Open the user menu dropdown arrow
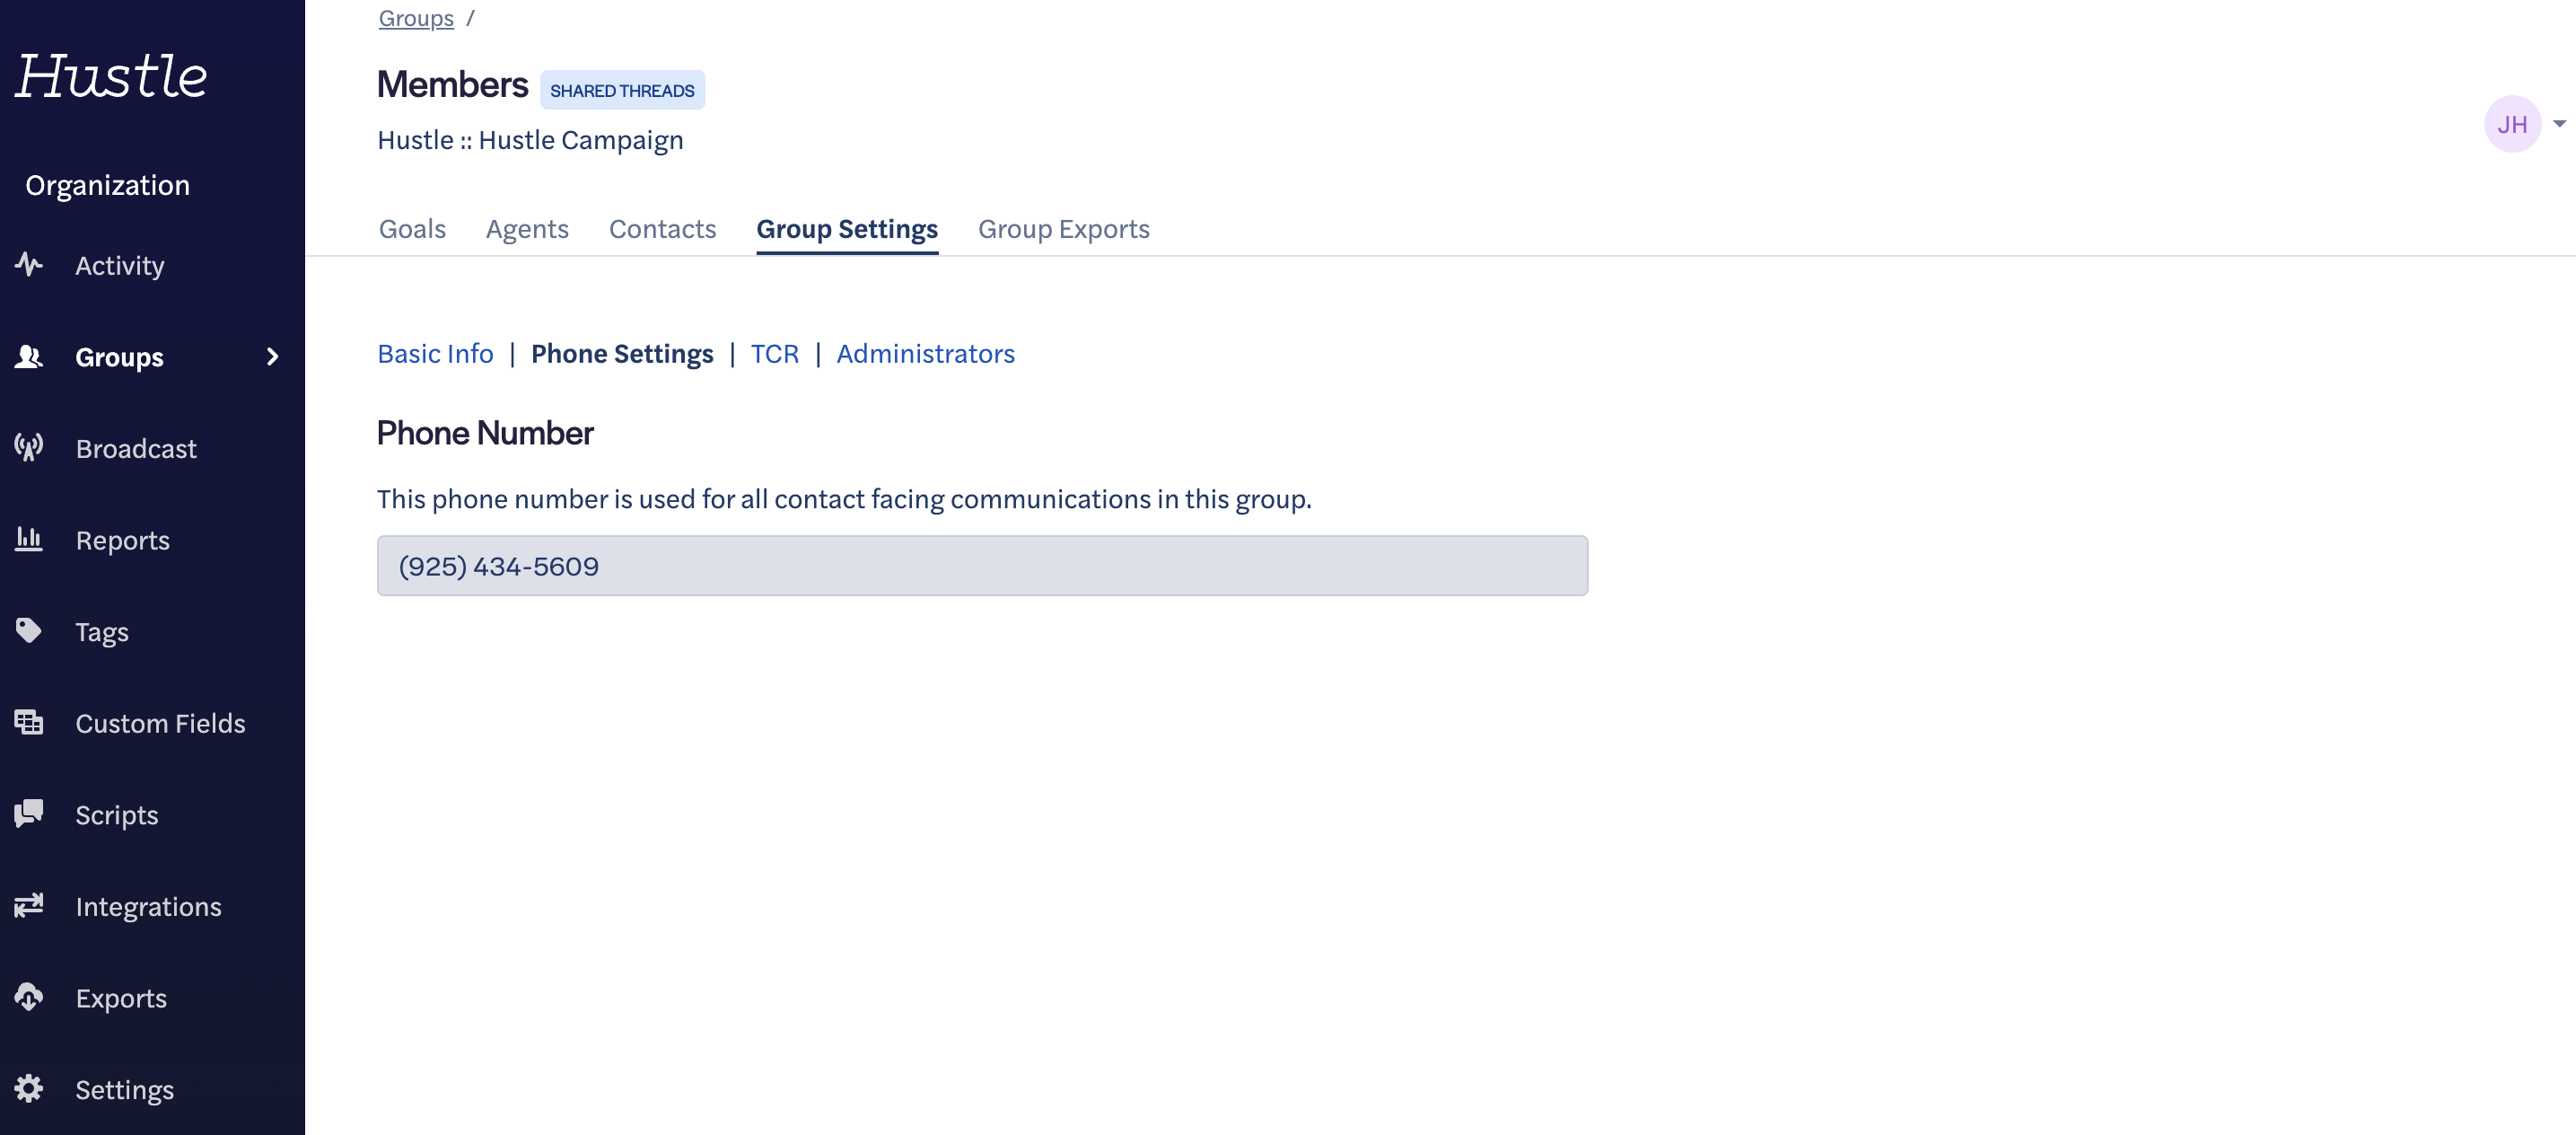Screen dimensions: 2576x1135 coord(2559,124)
